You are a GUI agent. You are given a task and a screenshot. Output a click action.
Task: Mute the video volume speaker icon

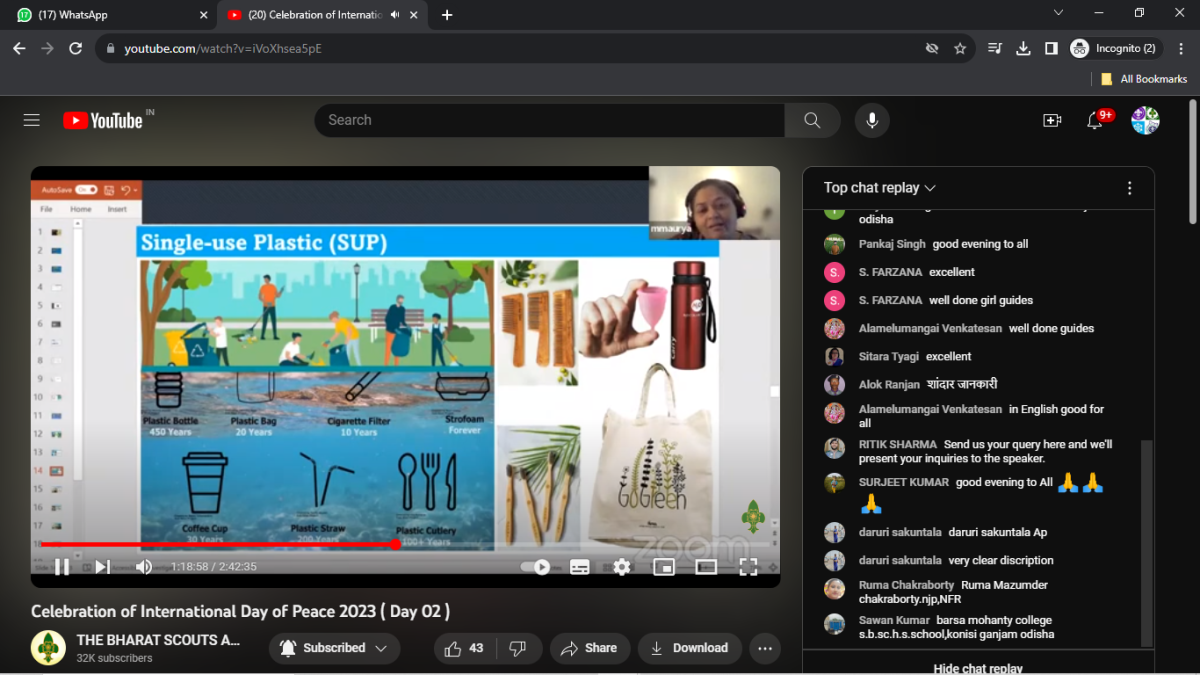[144, 567]
